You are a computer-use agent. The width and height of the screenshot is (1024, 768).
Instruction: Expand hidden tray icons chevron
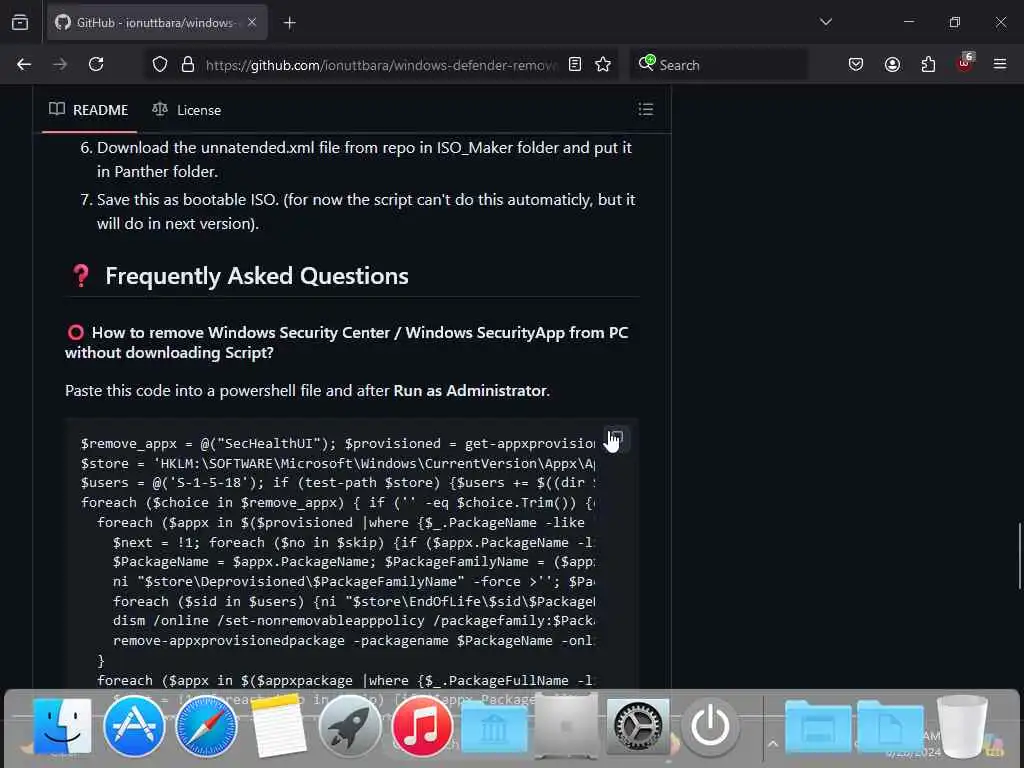pyautogui.click(x=773, y=744)
